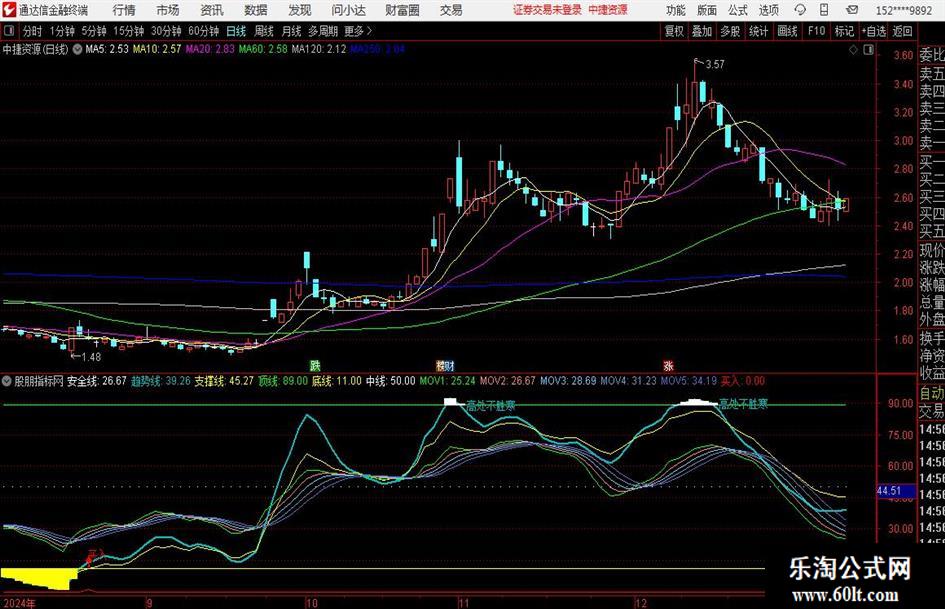Click the 证券交易未登录 login link

pos(547,10)
